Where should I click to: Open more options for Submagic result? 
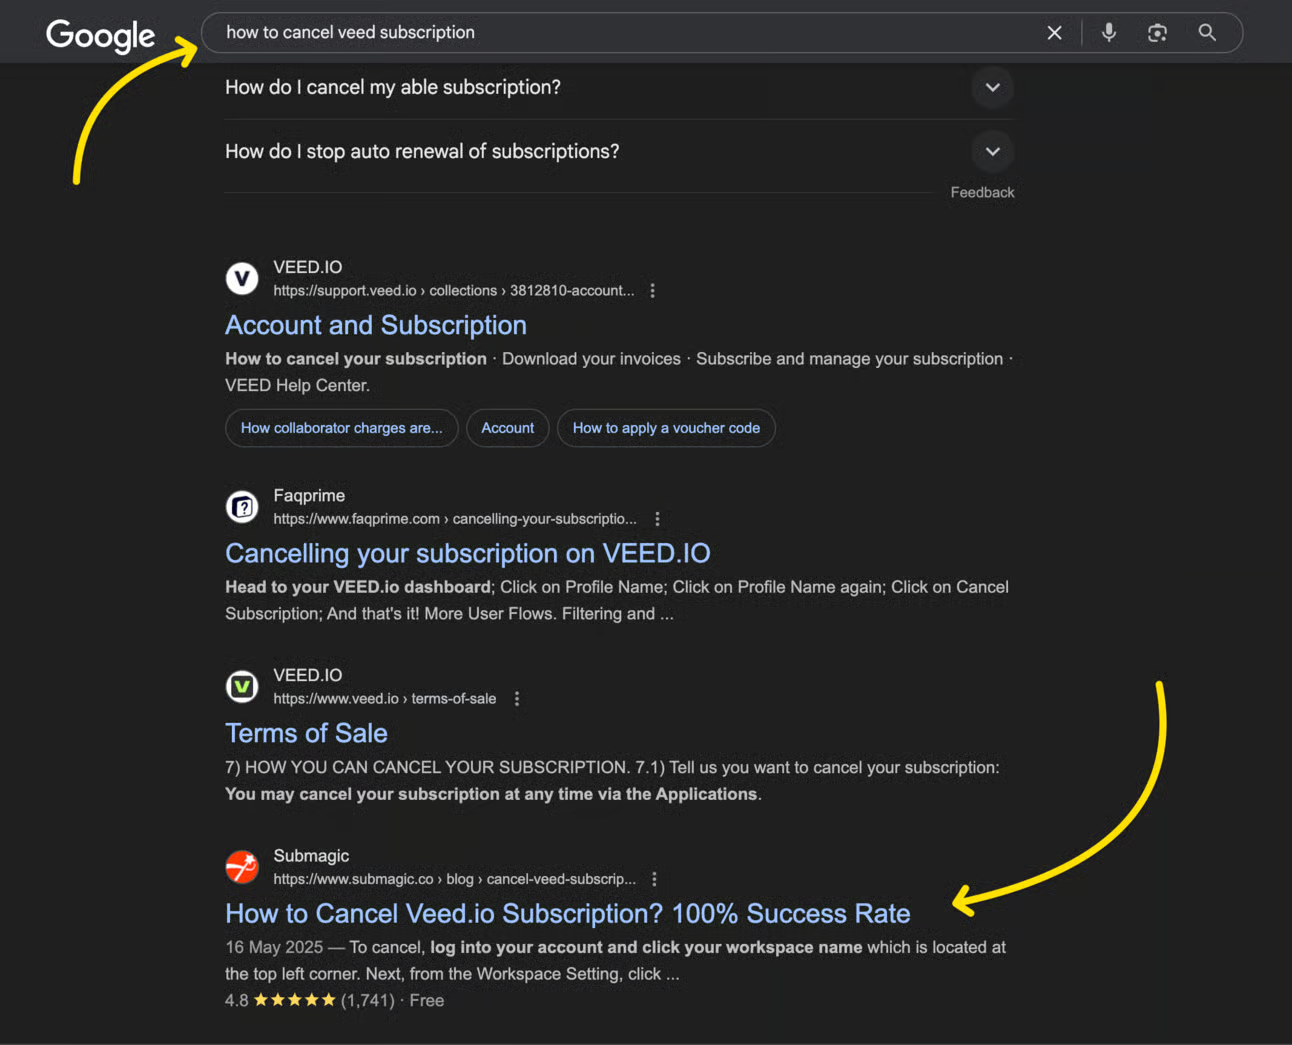pyautogui.click(x=654, y=879)
